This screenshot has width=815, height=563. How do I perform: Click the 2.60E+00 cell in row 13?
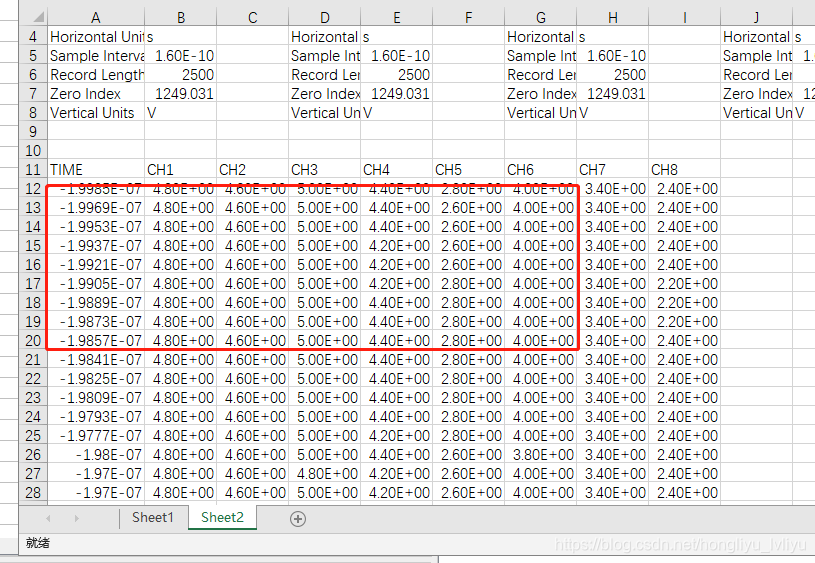tap(468, 207)
